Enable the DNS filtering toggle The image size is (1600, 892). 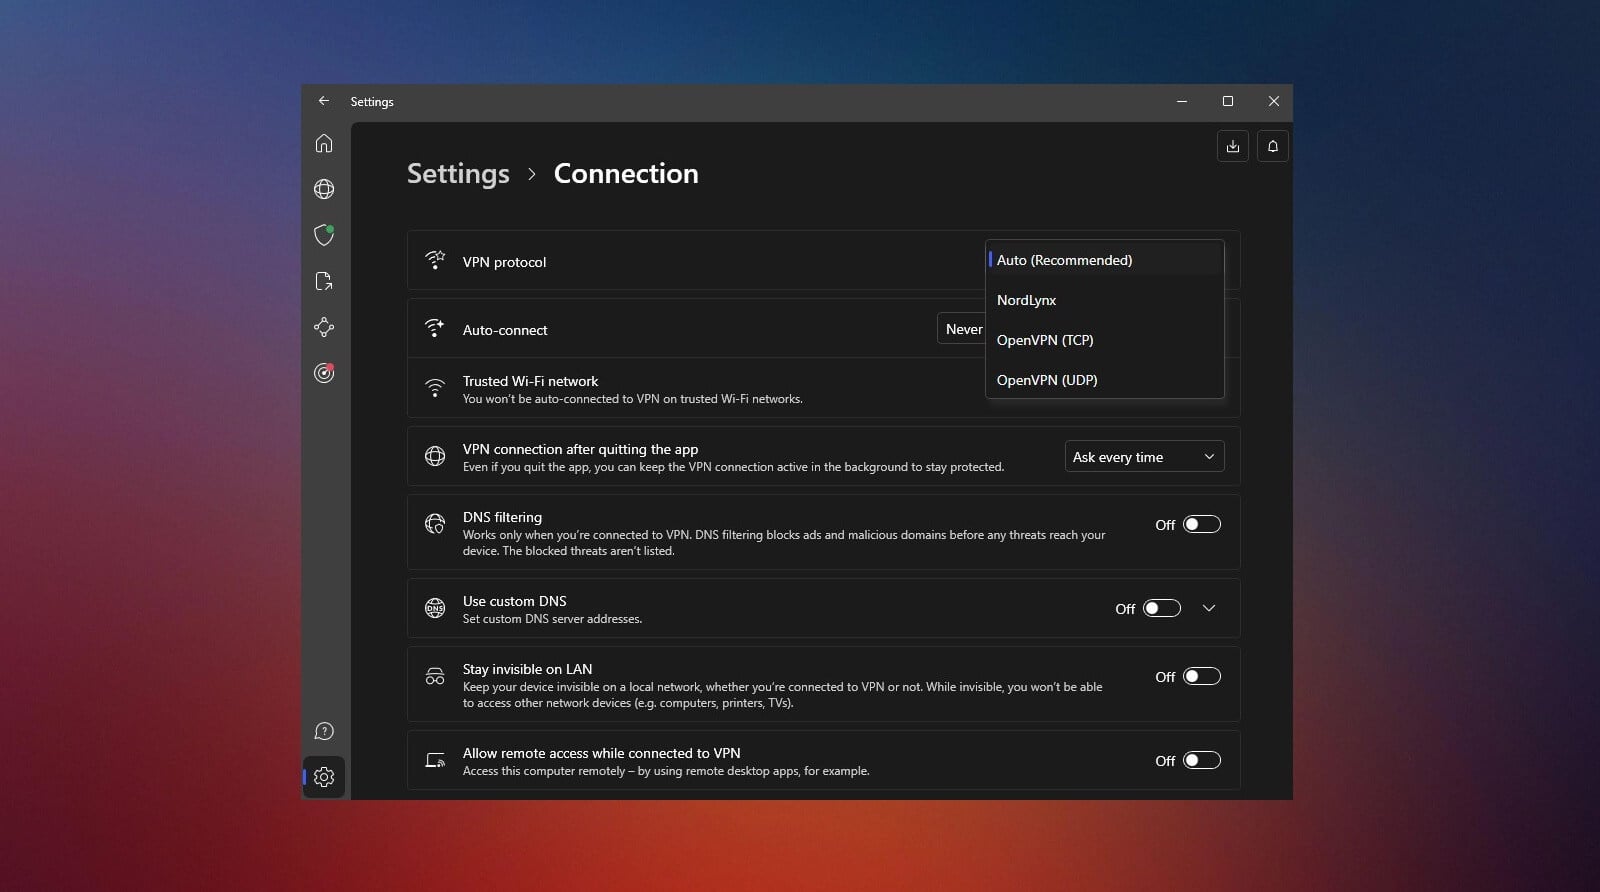[1201, 525]
